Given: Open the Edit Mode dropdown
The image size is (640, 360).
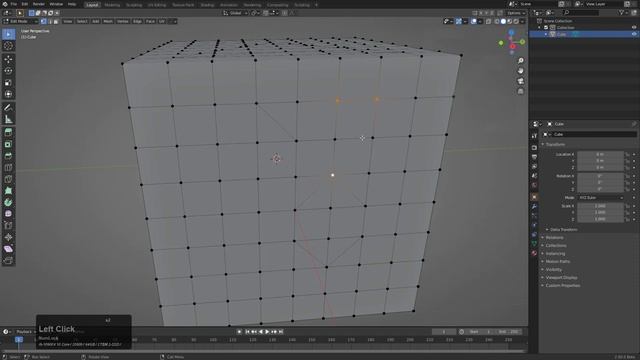Looking at the screenshot, I should coord(21,21).
